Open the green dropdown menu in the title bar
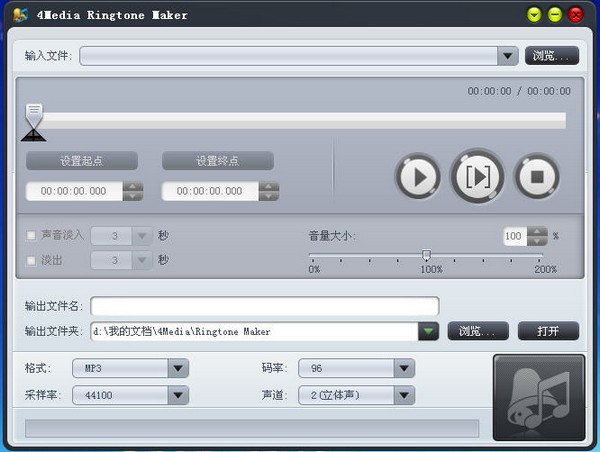The width and height of the screenshot is (600, 452). 534,15
